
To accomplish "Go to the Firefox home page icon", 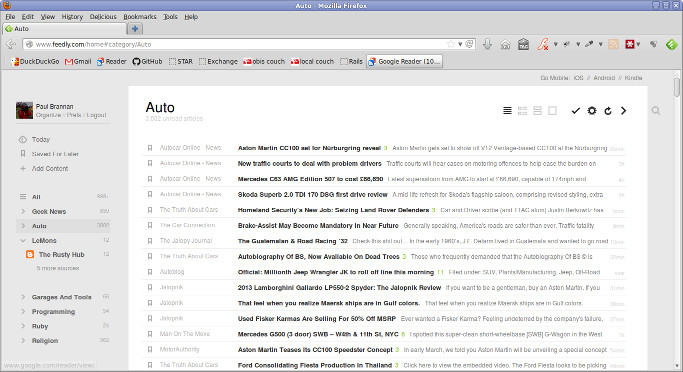I will click(505, 44).
